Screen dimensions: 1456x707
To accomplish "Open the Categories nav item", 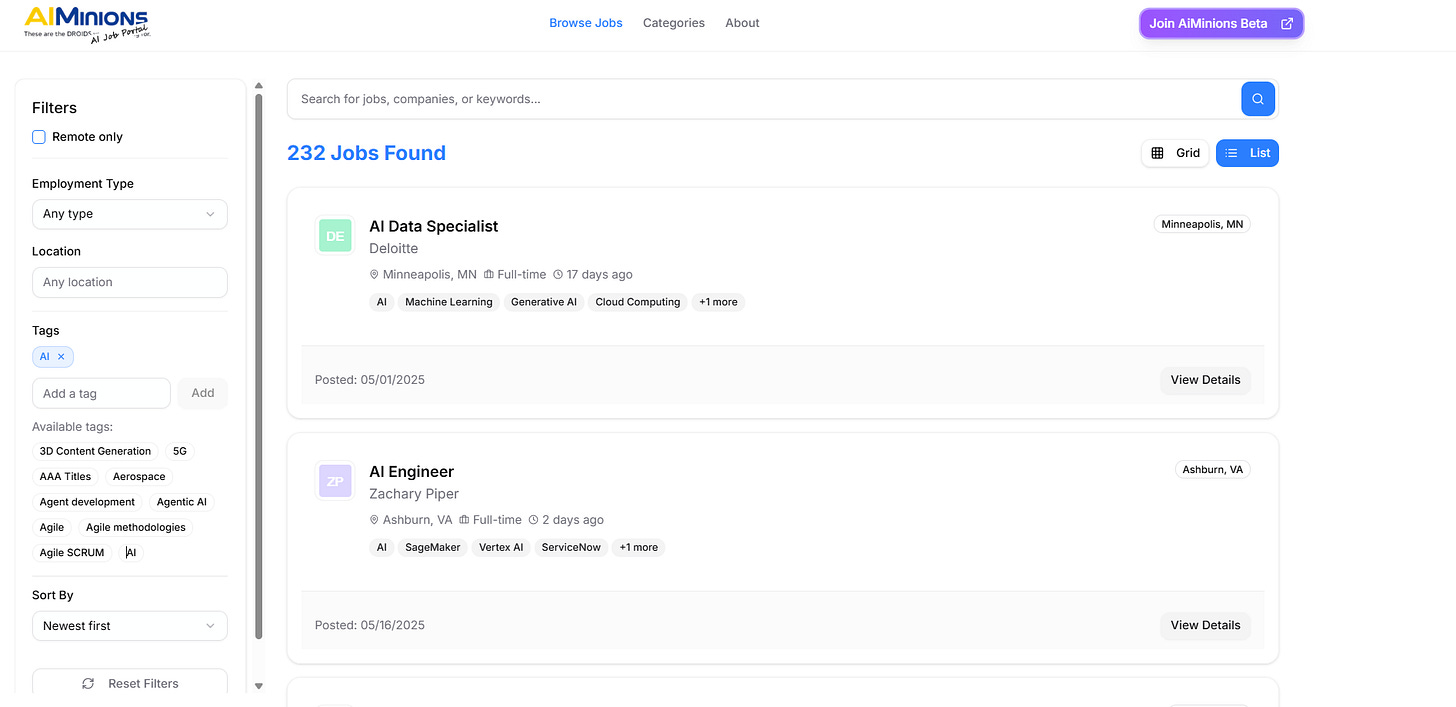I will point(674,23).
